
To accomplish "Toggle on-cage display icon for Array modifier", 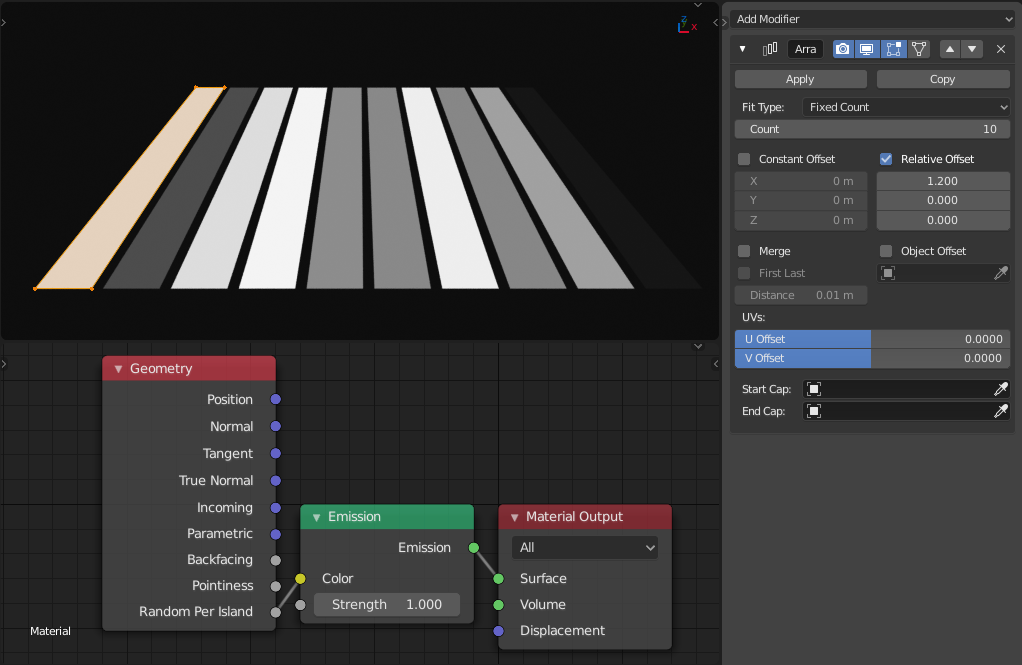I will coord(919,48).
